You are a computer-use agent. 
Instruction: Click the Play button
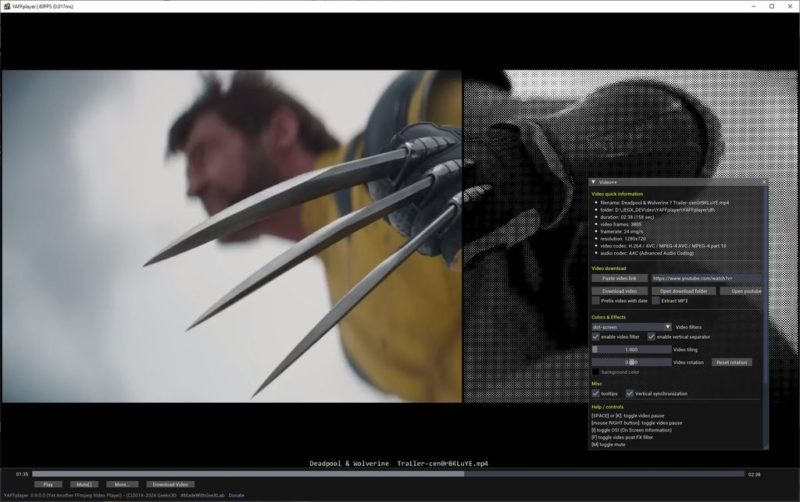tap(48, 485)
